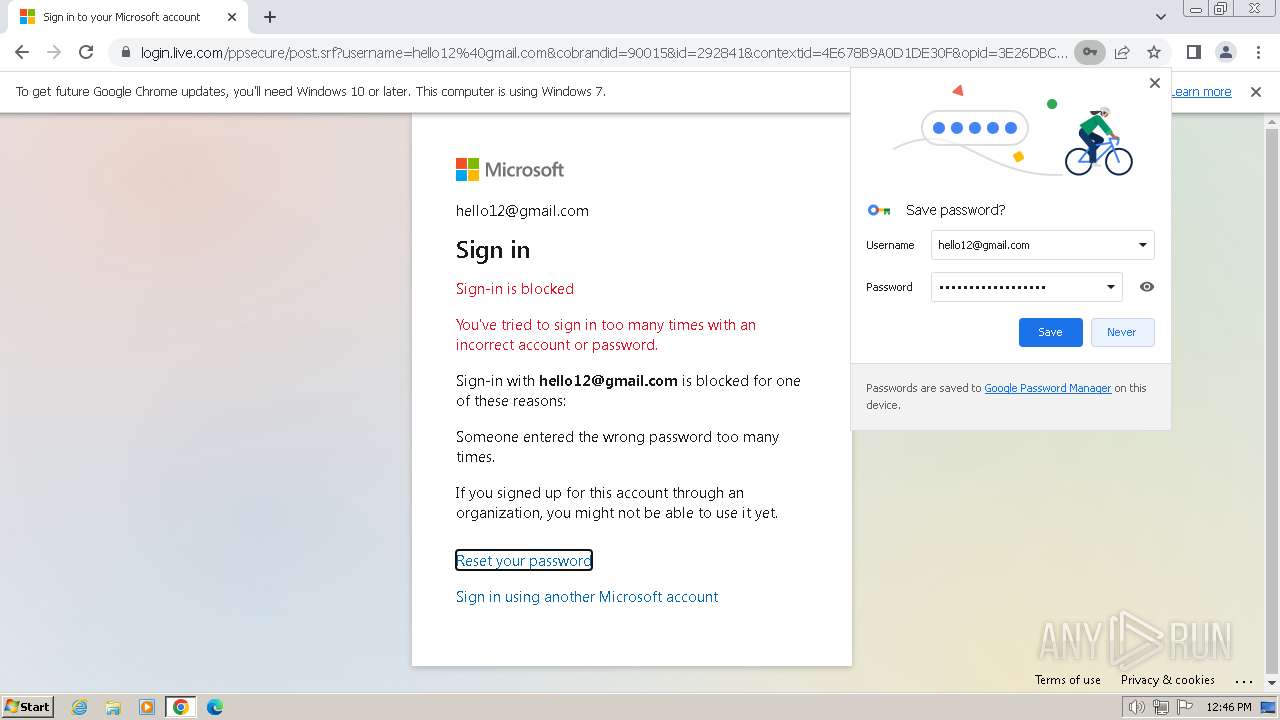
Task: Close the Save password popup
Action: point(1155,83)
